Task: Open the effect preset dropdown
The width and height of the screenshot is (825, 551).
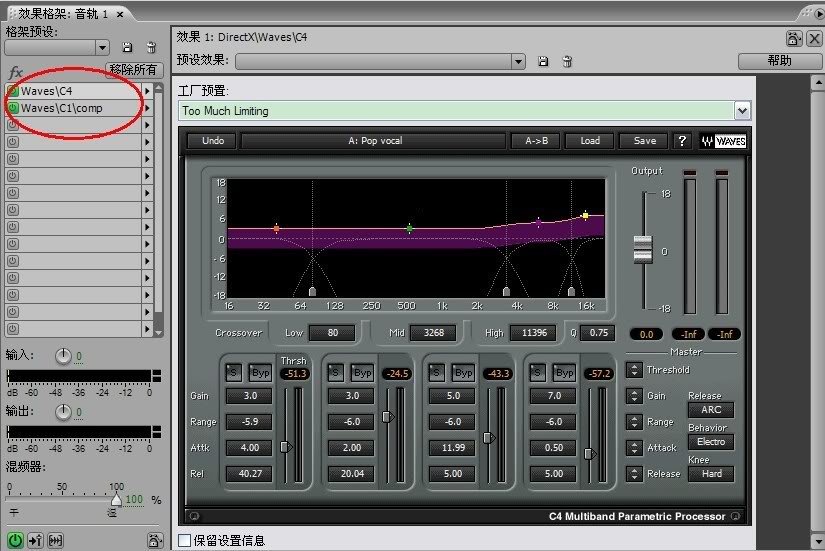Action: click(x=518, y=62)
